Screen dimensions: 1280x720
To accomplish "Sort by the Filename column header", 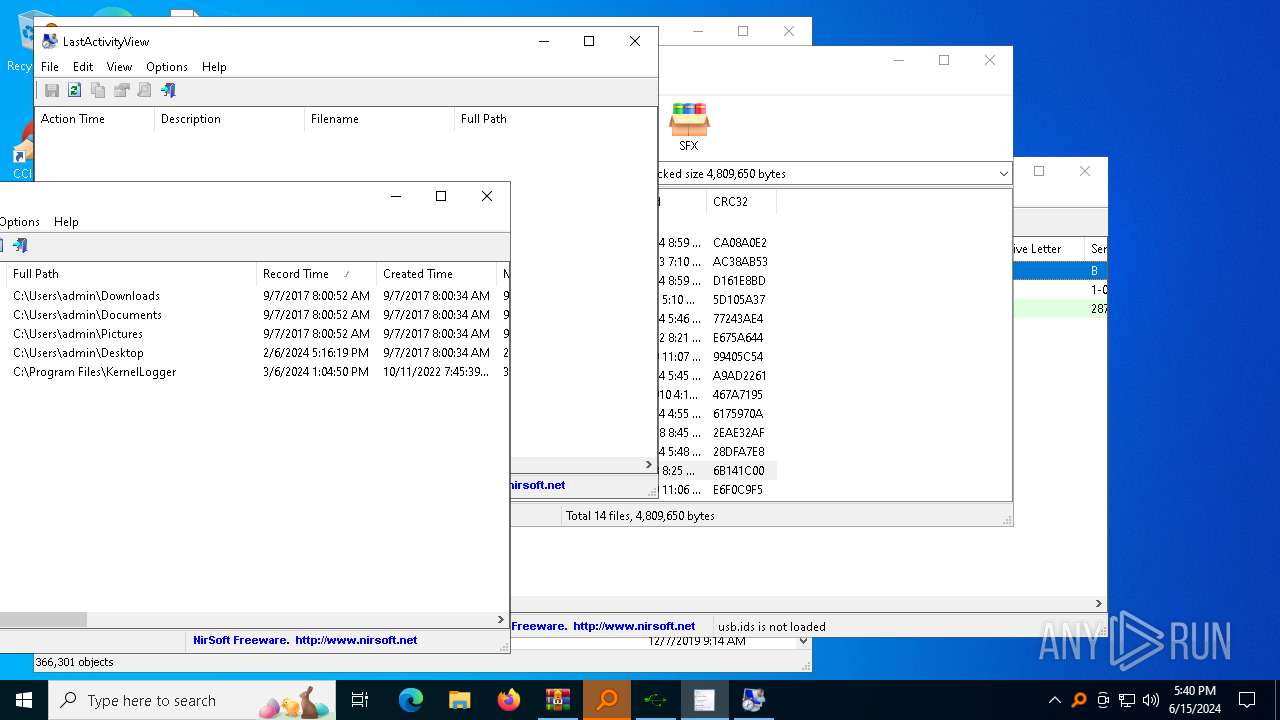I will [379, 119].
